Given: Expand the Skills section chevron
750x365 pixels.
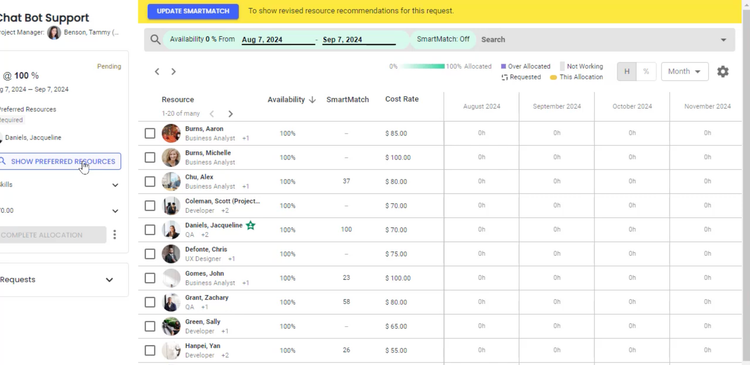Looking at the screenshot, I should pos(115,185).
